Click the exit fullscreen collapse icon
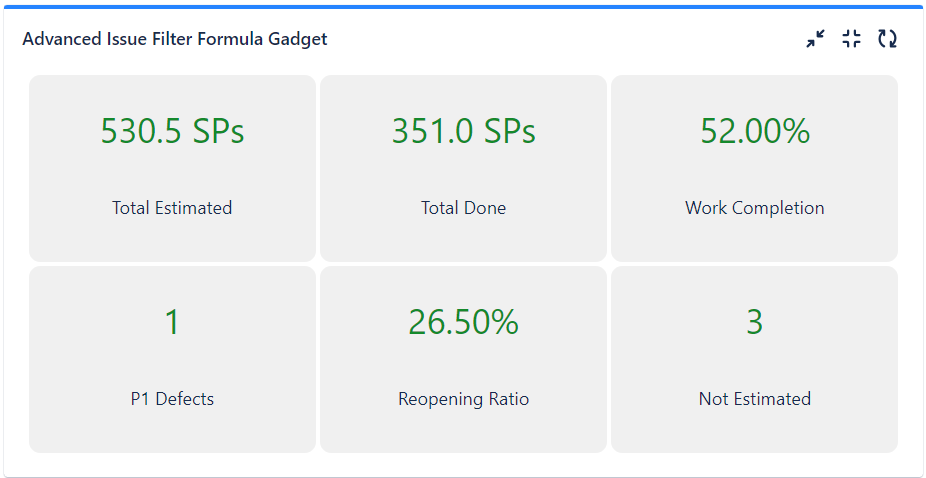 (852, 39)
